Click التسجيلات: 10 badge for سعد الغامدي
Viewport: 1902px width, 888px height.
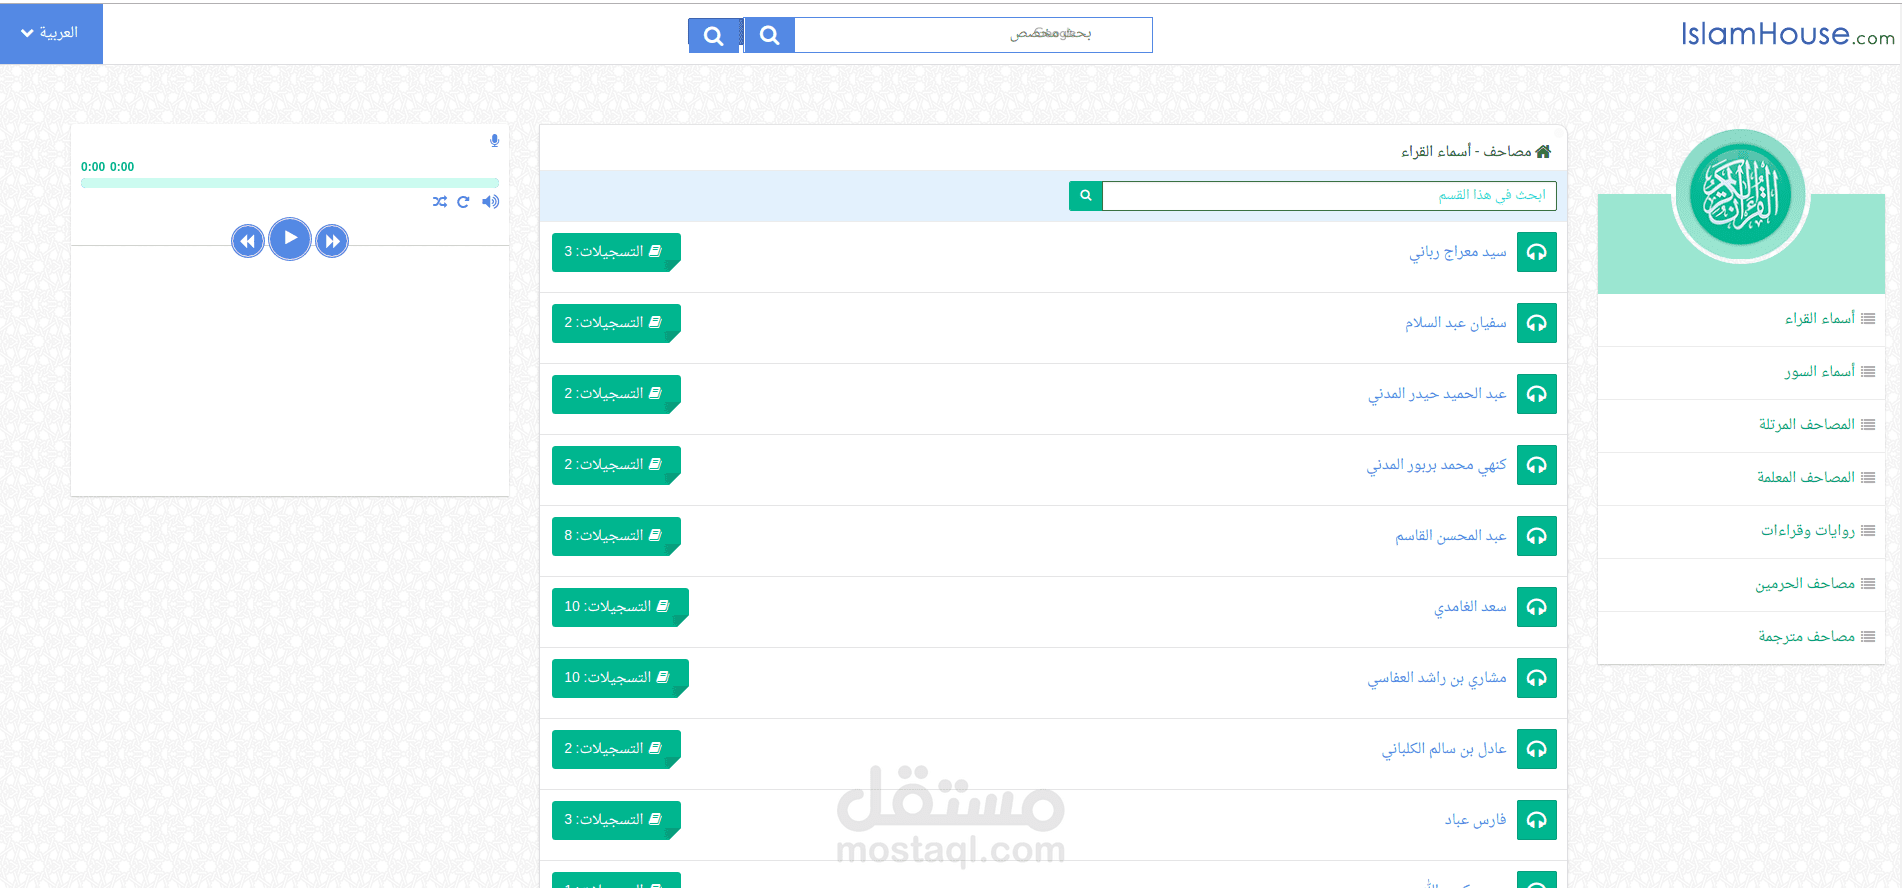click(x=620, y=607)
